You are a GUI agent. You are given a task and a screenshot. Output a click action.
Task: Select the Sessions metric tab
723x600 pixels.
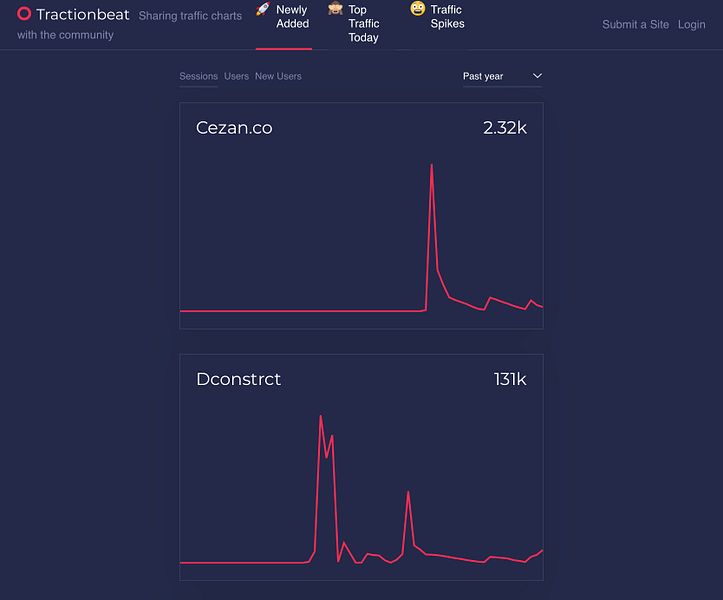click(198, 77)
